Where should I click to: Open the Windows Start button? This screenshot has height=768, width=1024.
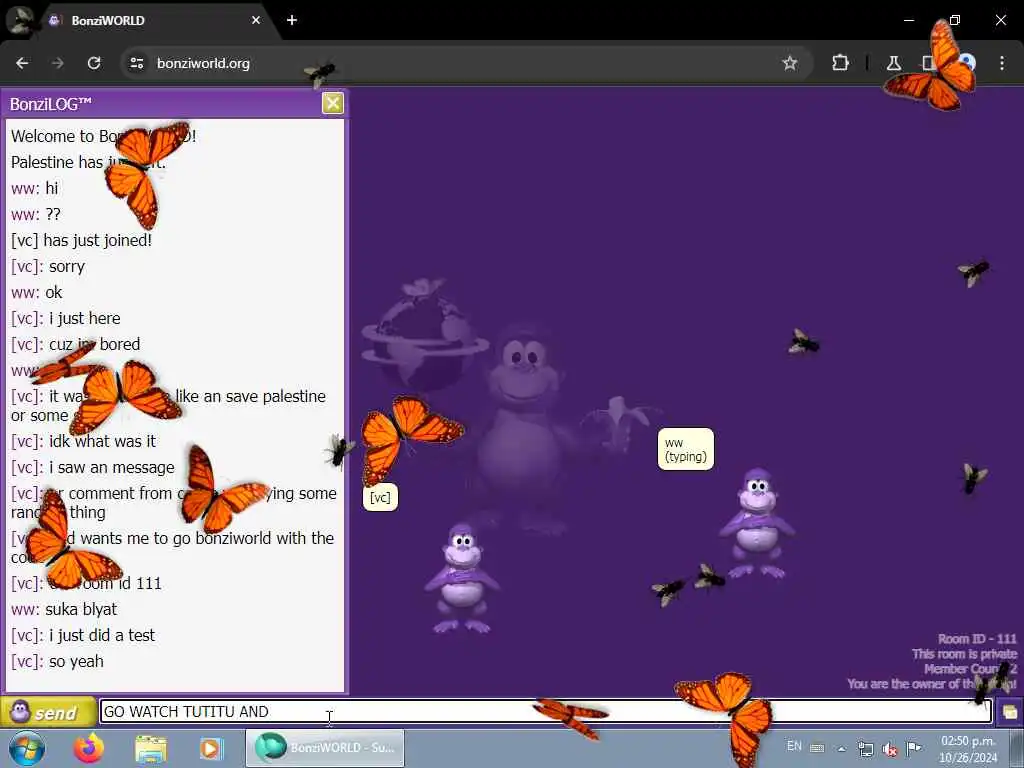[x=27, y=748]
